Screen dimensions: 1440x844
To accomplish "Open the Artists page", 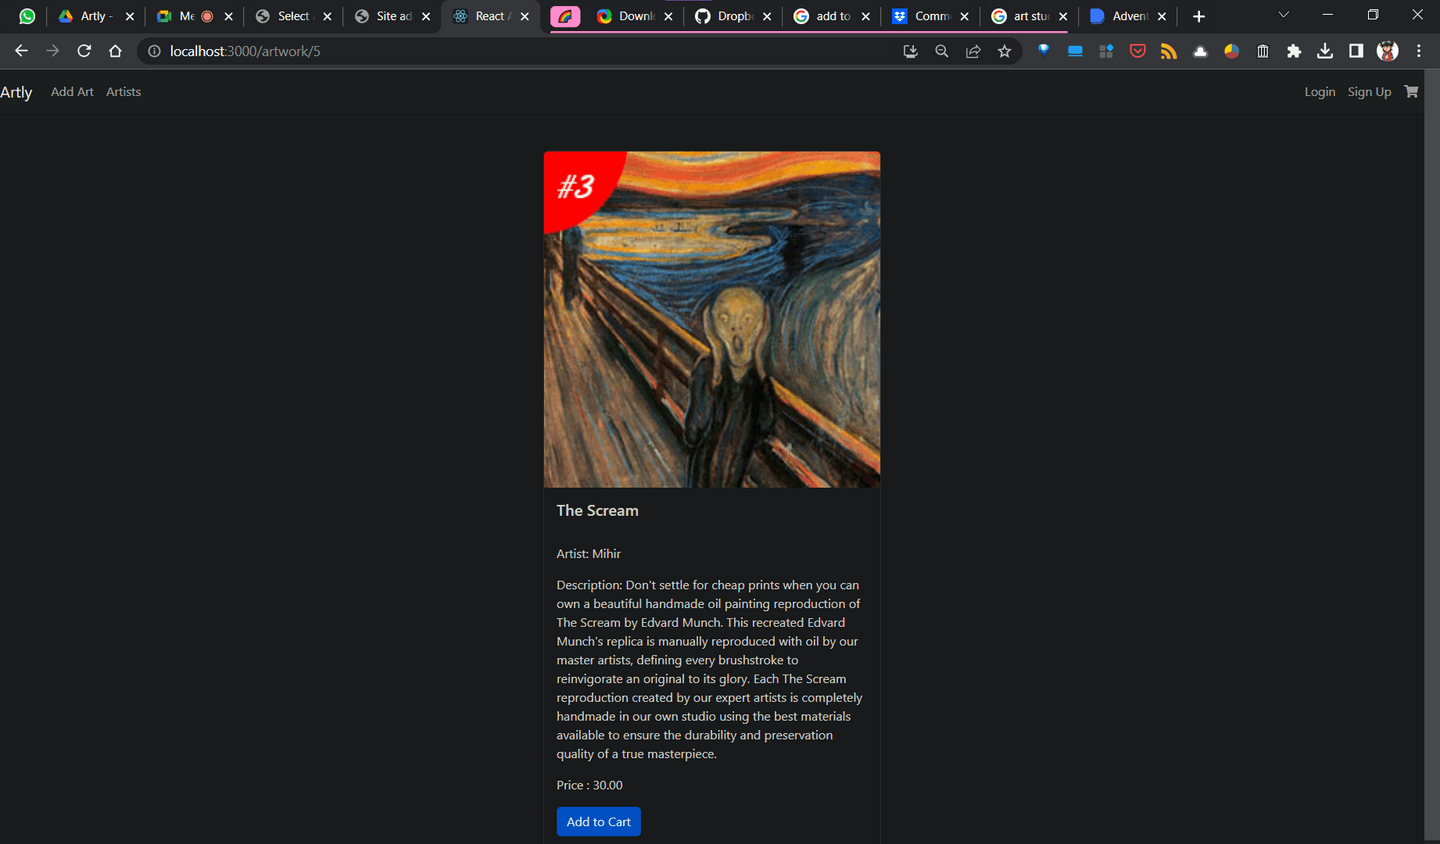I will (x=124, y=92).
